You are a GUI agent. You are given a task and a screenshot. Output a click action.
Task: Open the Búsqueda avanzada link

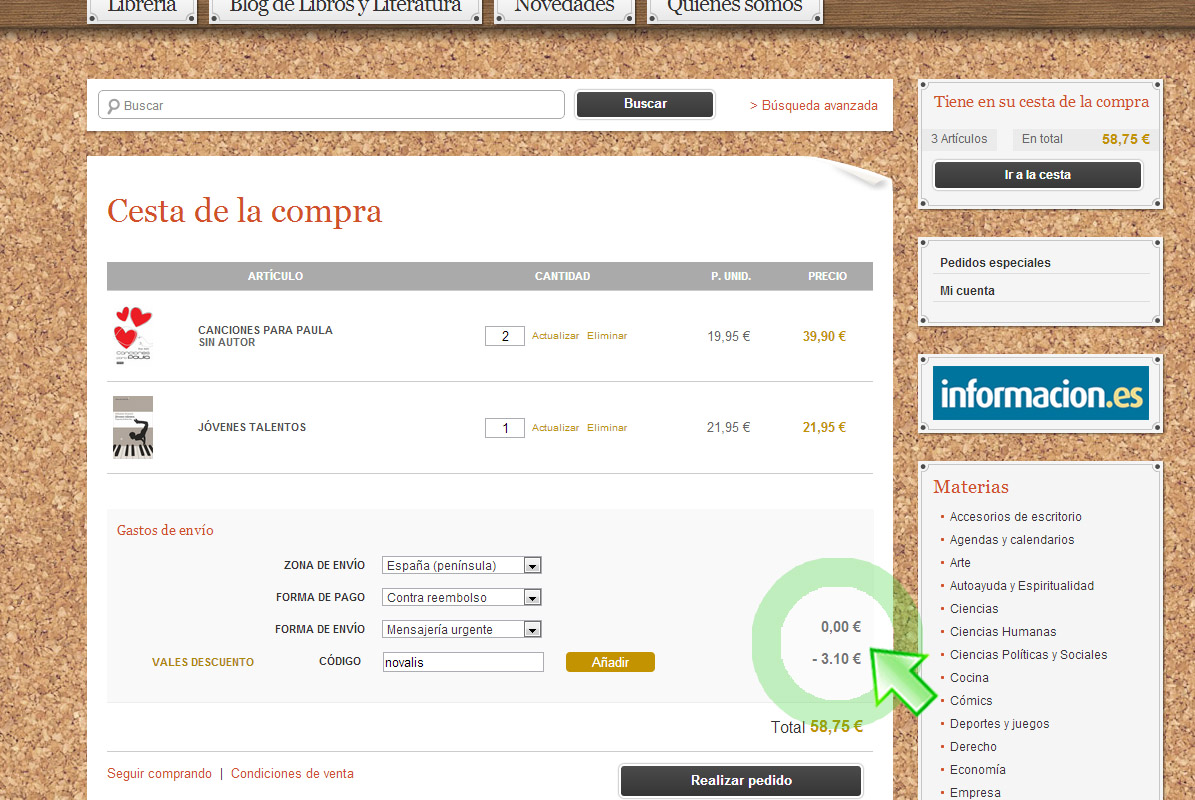point(814,105)
